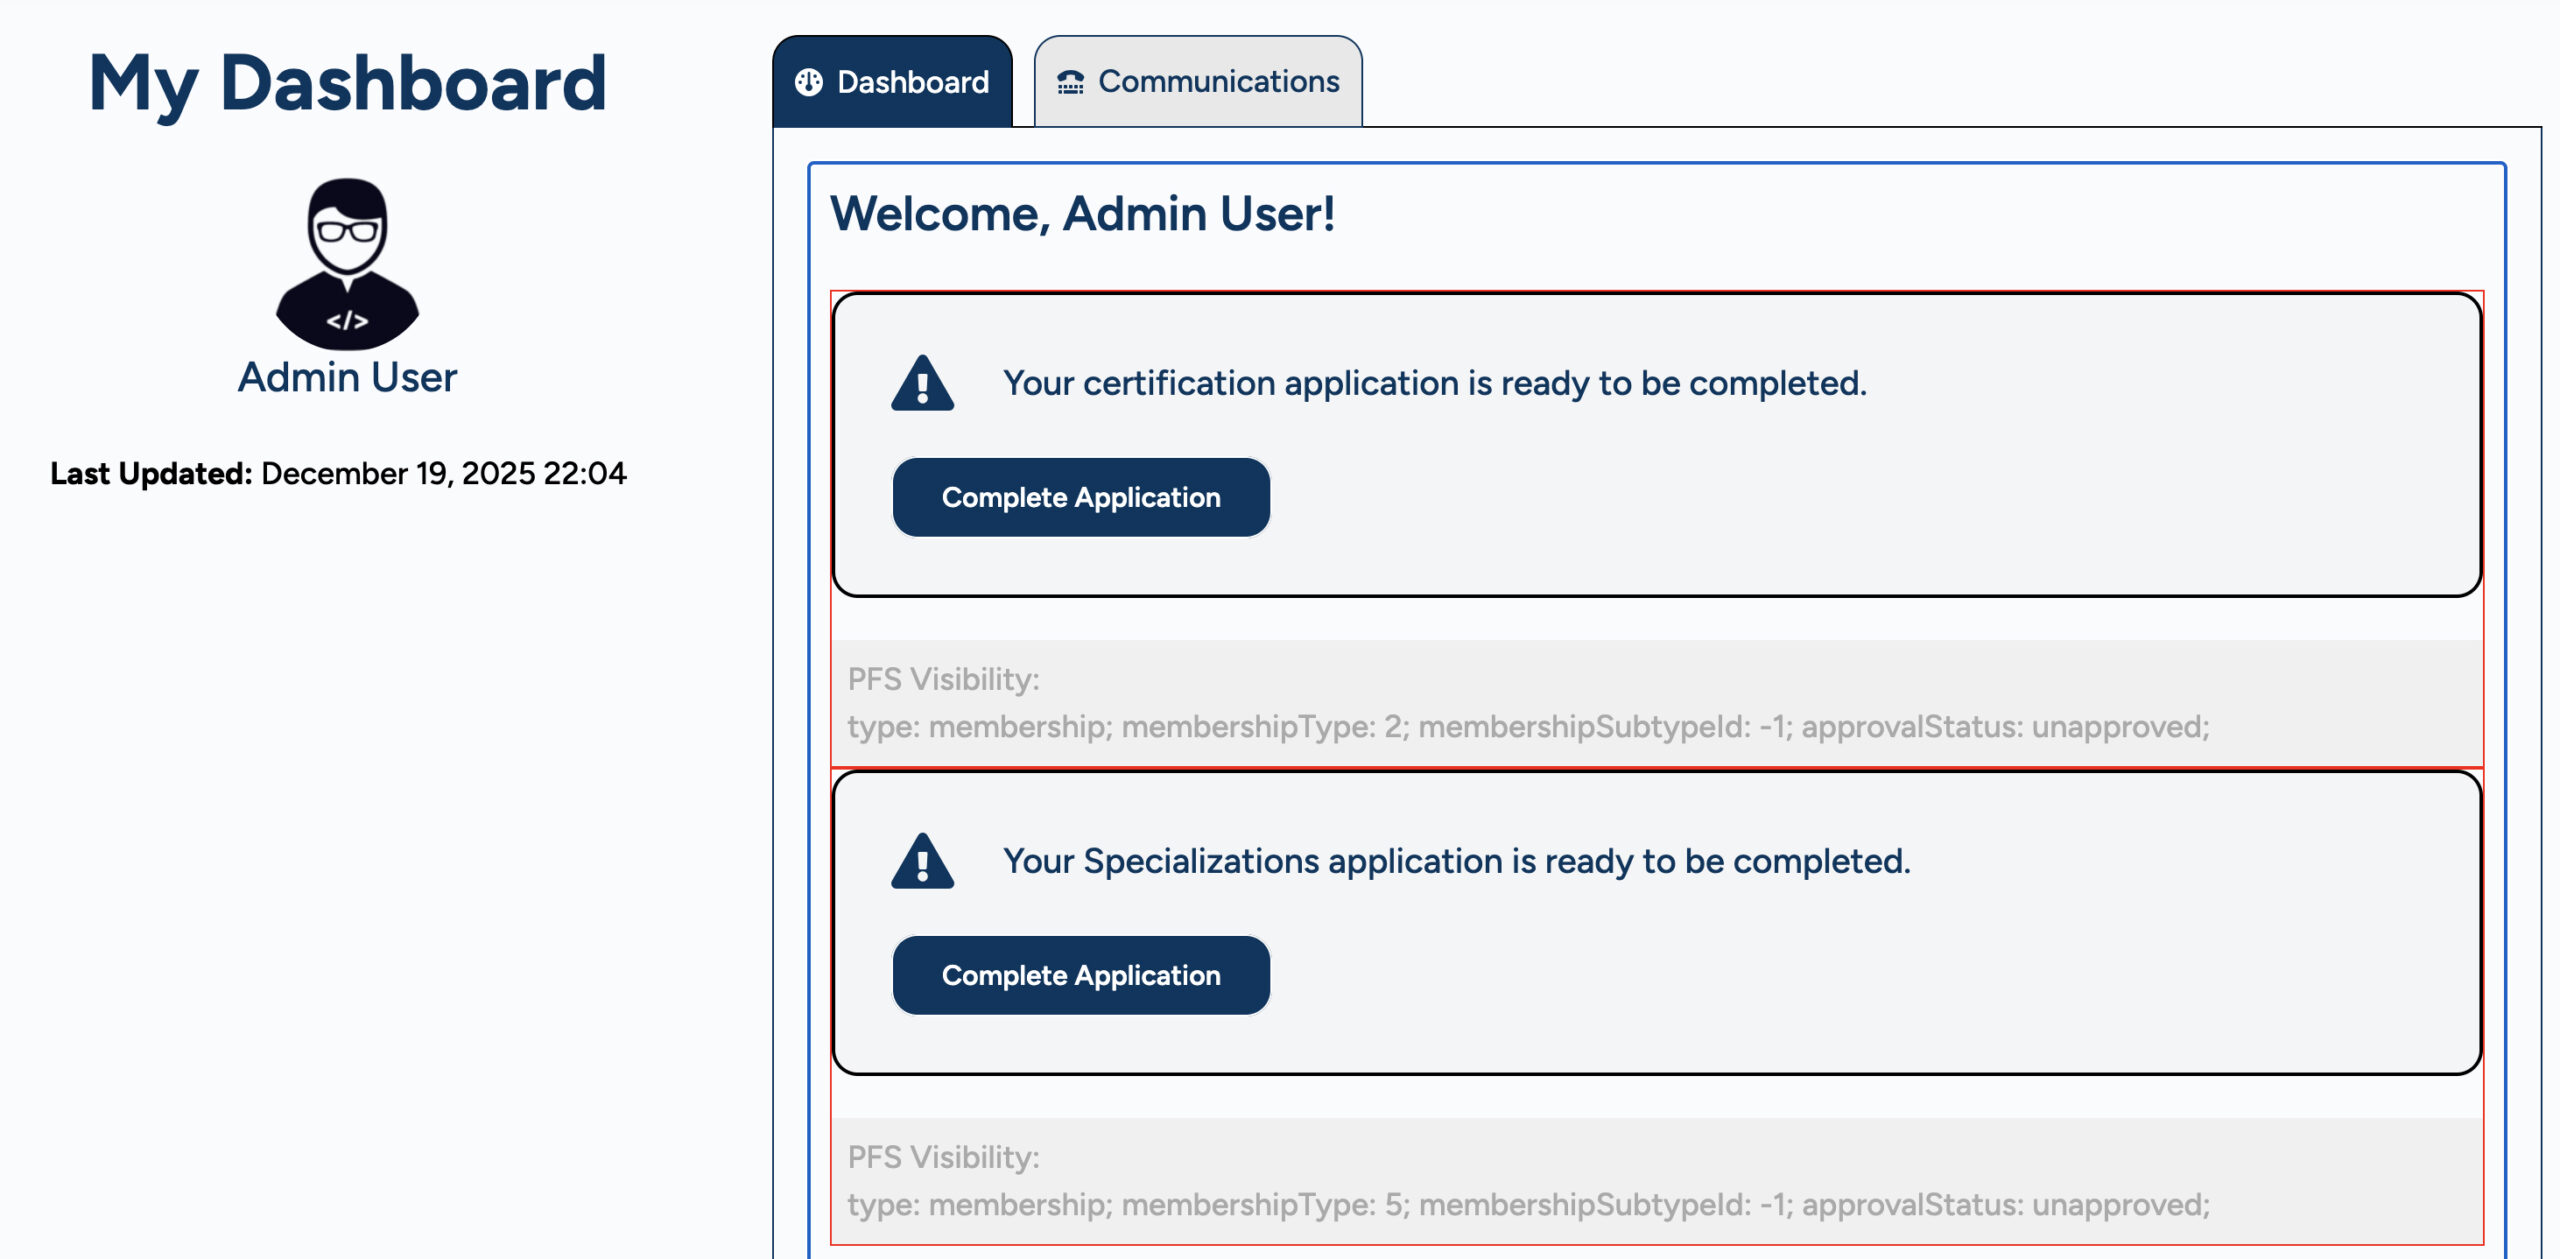This screenshot has width=2560, height=1259.
Task: Click the certification application ready message
Action: coord(1434,384)
